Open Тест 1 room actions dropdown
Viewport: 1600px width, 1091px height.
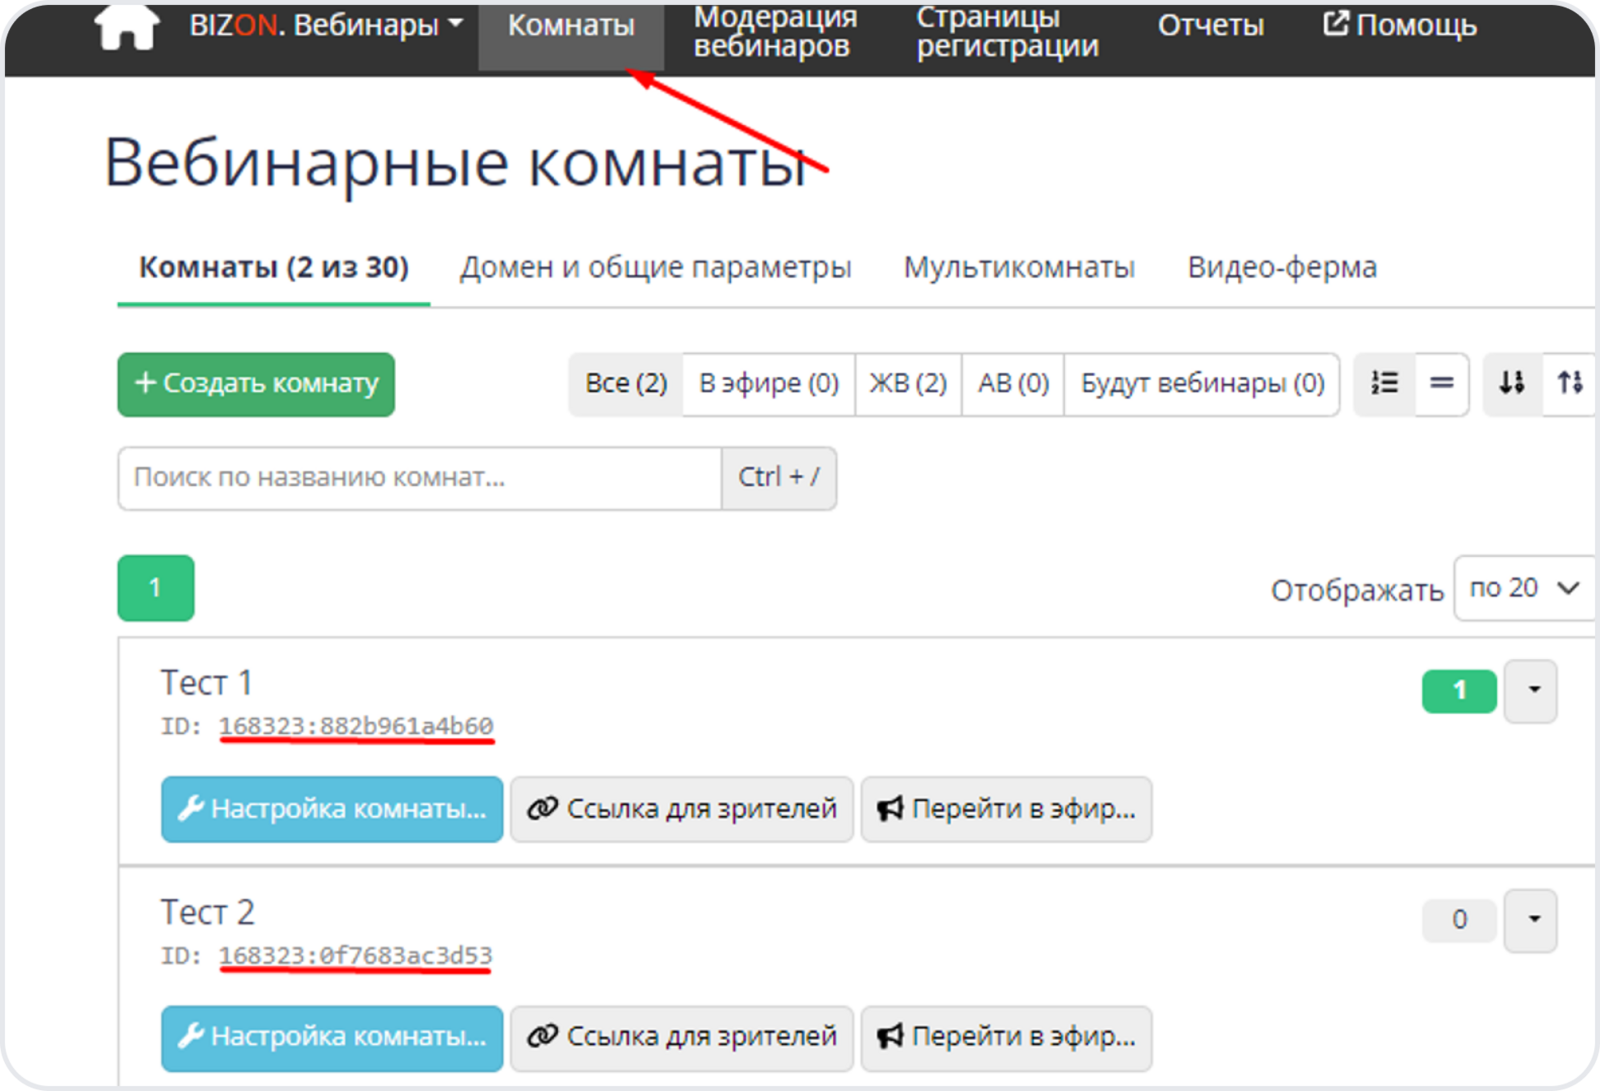(x=1532, y=690)
